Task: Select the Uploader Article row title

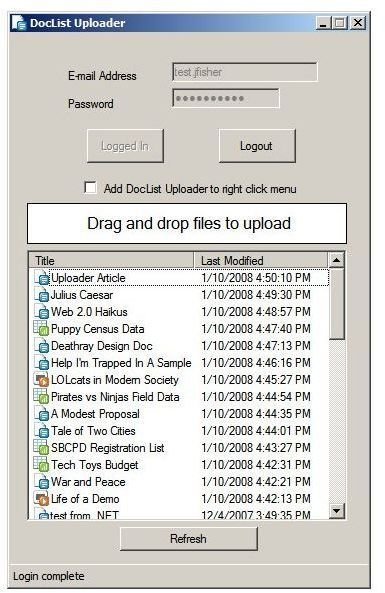Action: pyautogui.click(x=88, y=278)
